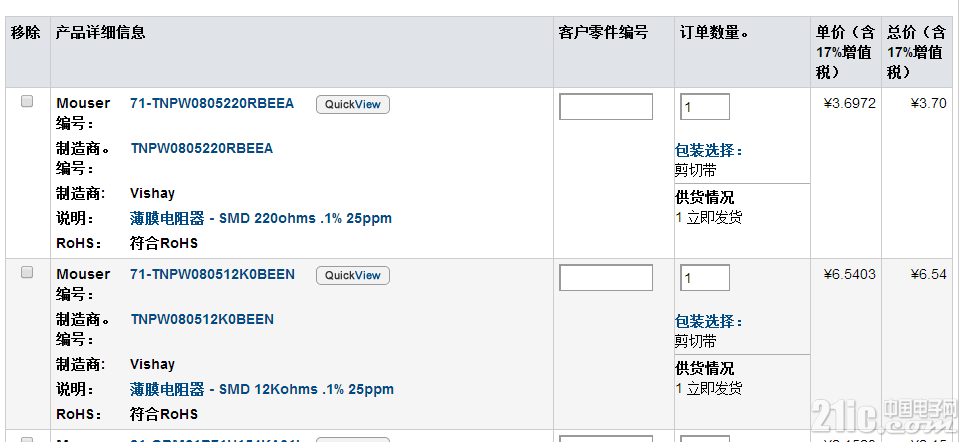Open manufacturer number link TNPW080512K0BEEN
The height and width of the screenshot is (442, 965).
[x=202, y=319]
